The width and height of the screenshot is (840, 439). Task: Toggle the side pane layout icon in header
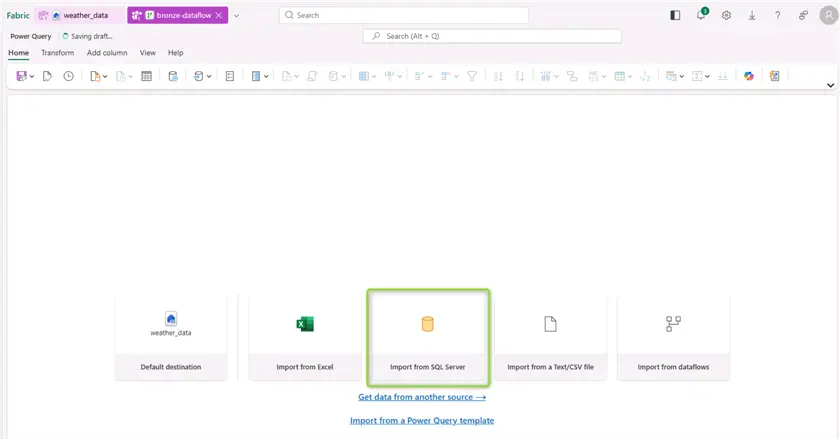pyautogui.click(x=675, y=15)
